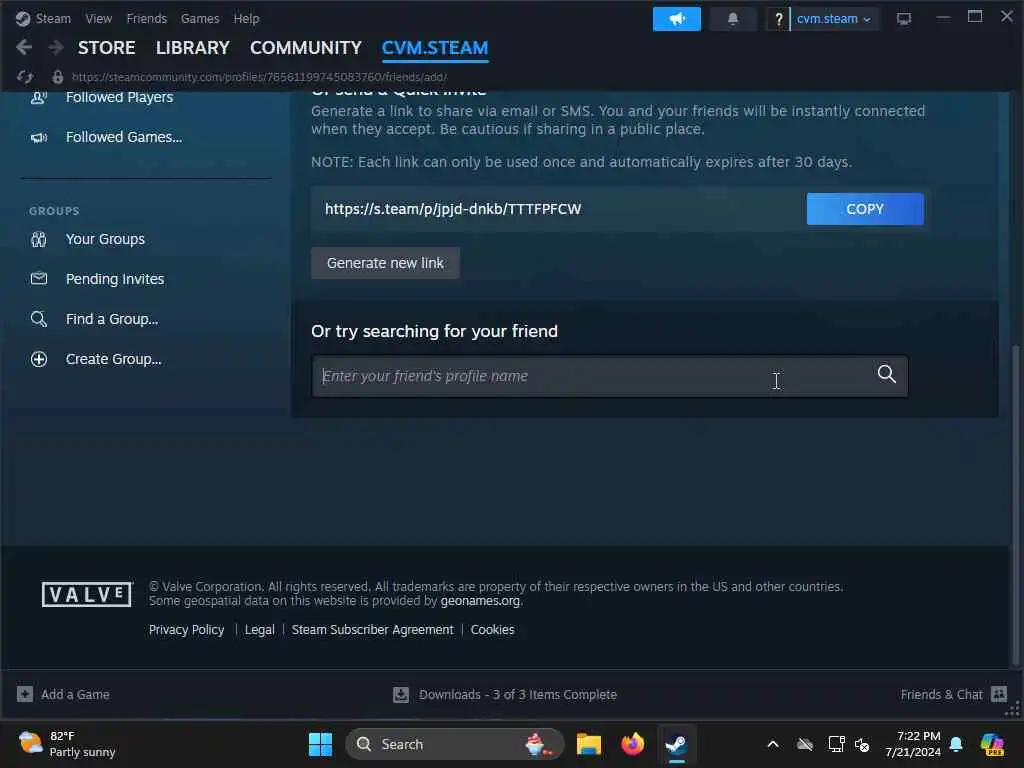Click the page URL in address bar
1024x768 pixels.
(x=259, y=77)
